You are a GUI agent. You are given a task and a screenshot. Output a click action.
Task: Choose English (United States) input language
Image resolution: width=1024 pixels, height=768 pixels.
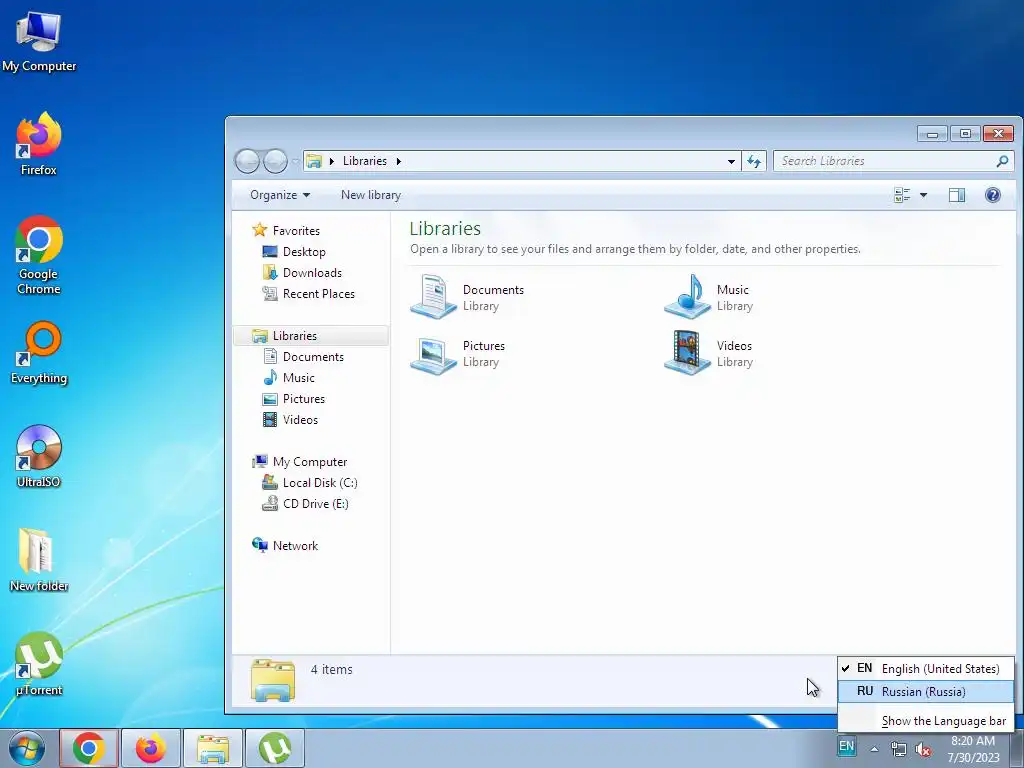(925, 668)
